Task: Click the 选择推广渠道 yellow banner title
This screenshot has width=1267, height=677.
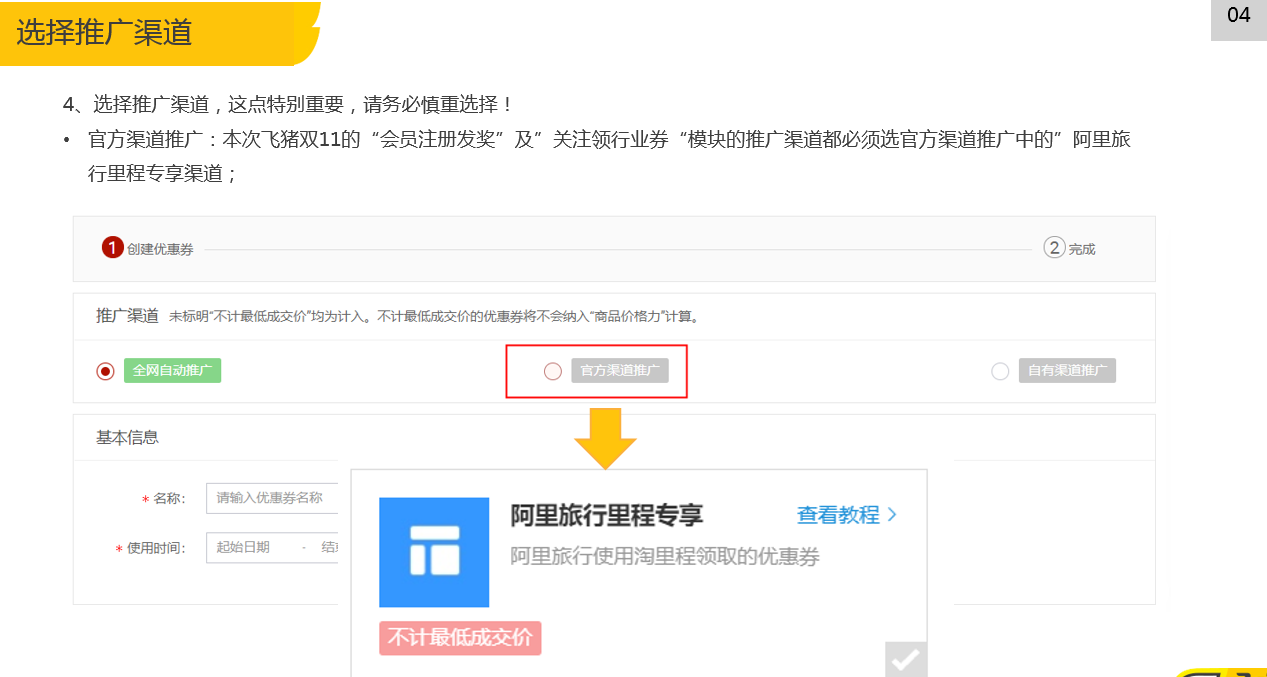Action: click(x=104, y=32)
